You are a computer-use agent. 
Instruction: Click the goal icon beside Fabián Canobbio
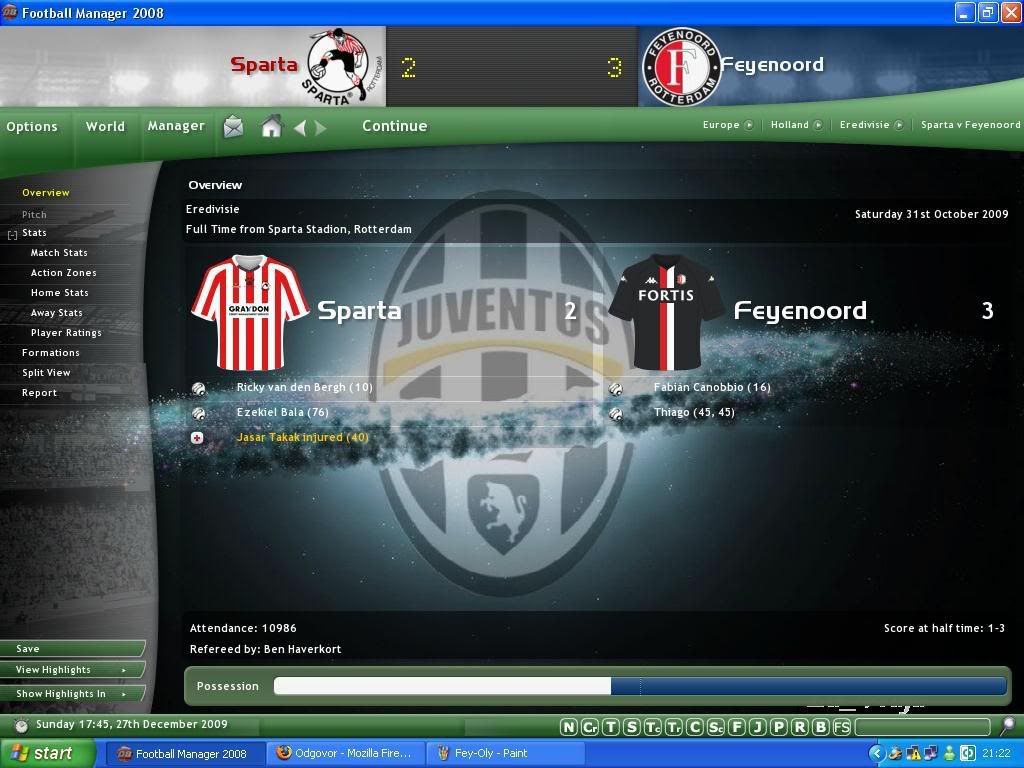(x=615, y=389)
